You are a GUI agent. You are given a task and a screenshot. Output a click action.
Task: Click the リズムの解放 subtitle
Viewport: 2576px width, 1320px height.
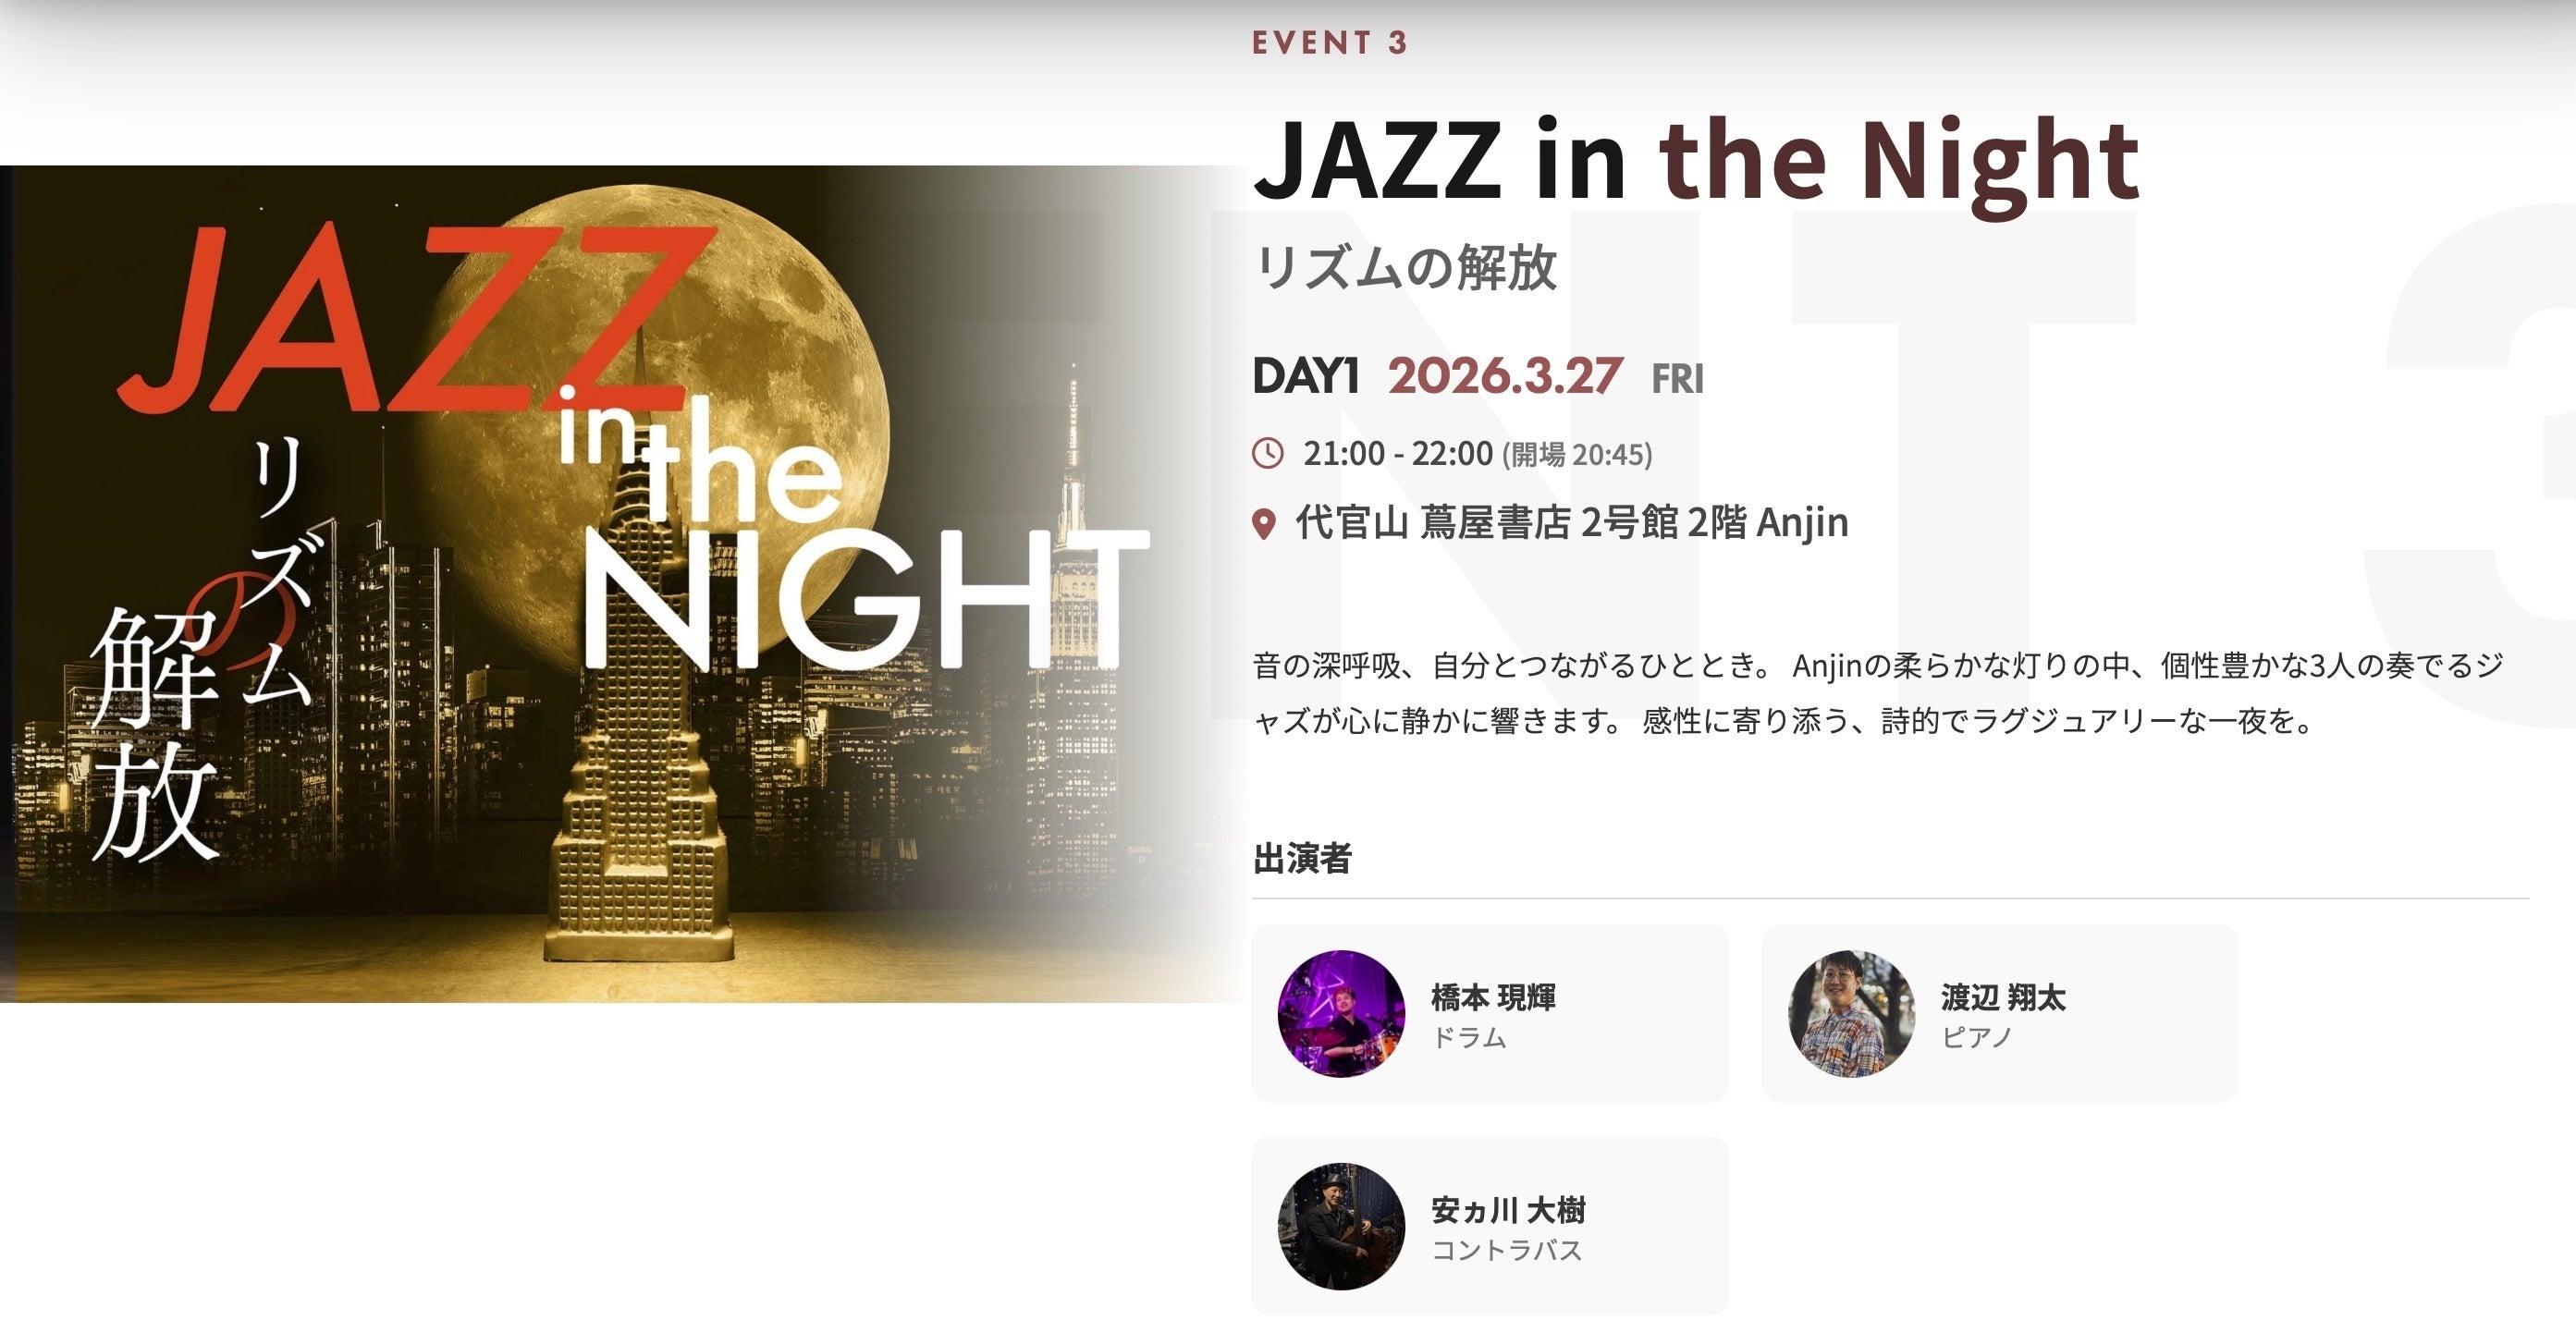click(1405, 267)
